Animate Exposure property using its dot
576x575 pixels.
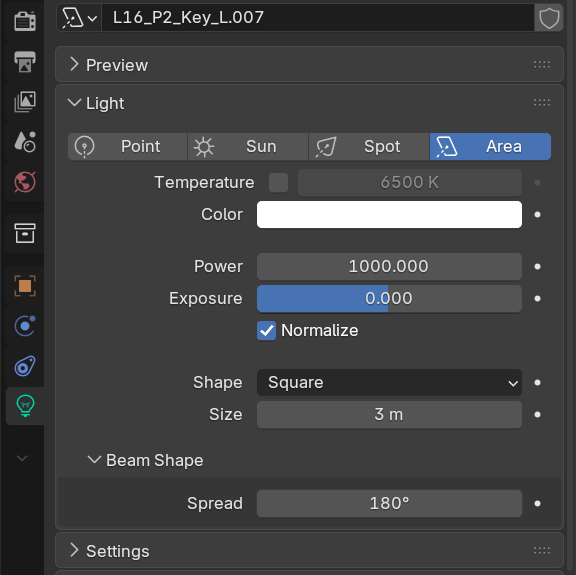click(537, 298)
